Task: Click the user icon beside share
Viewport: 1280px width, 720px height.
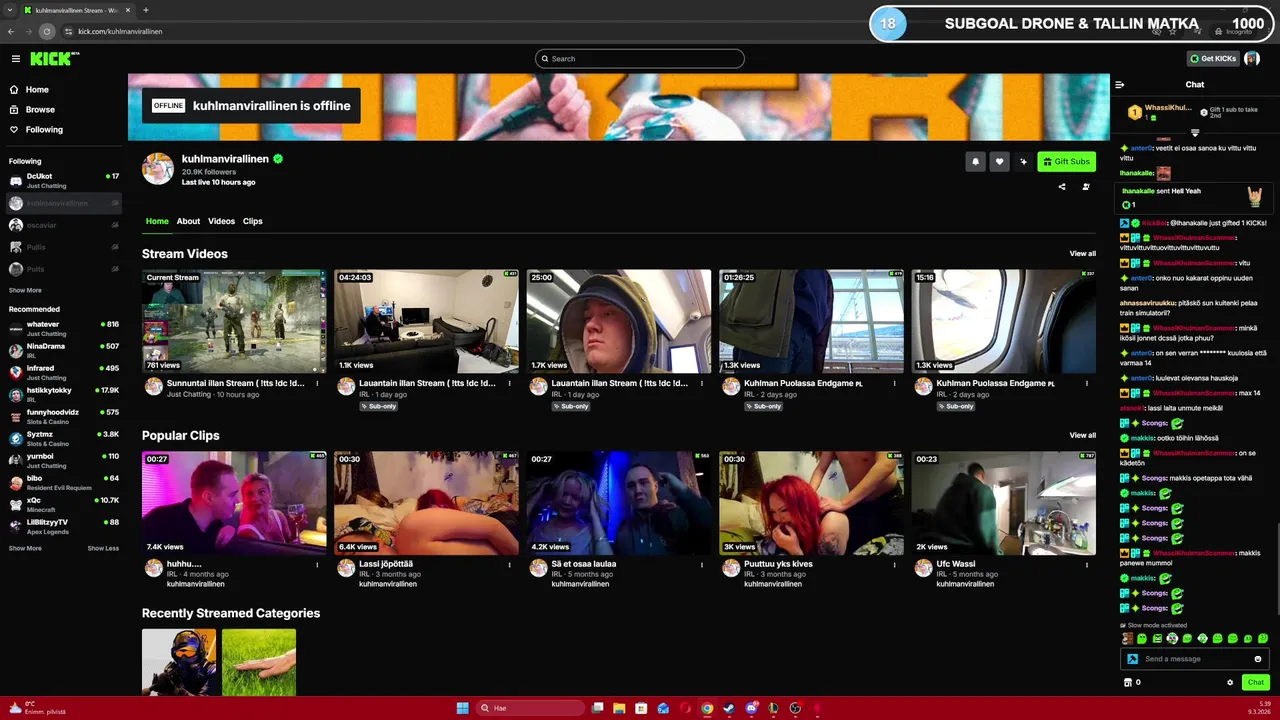Action: coord(1086,187)
